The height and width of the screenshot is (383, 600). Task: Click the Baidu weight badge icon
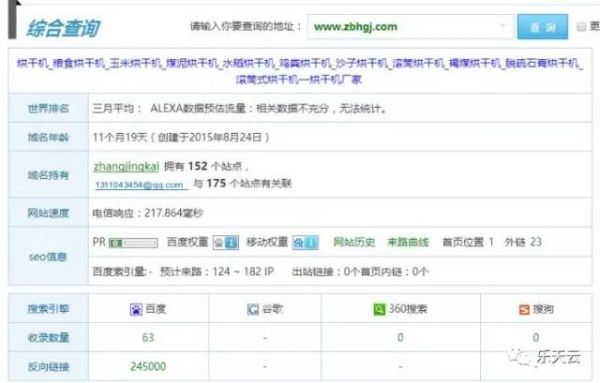pos(226,242)
